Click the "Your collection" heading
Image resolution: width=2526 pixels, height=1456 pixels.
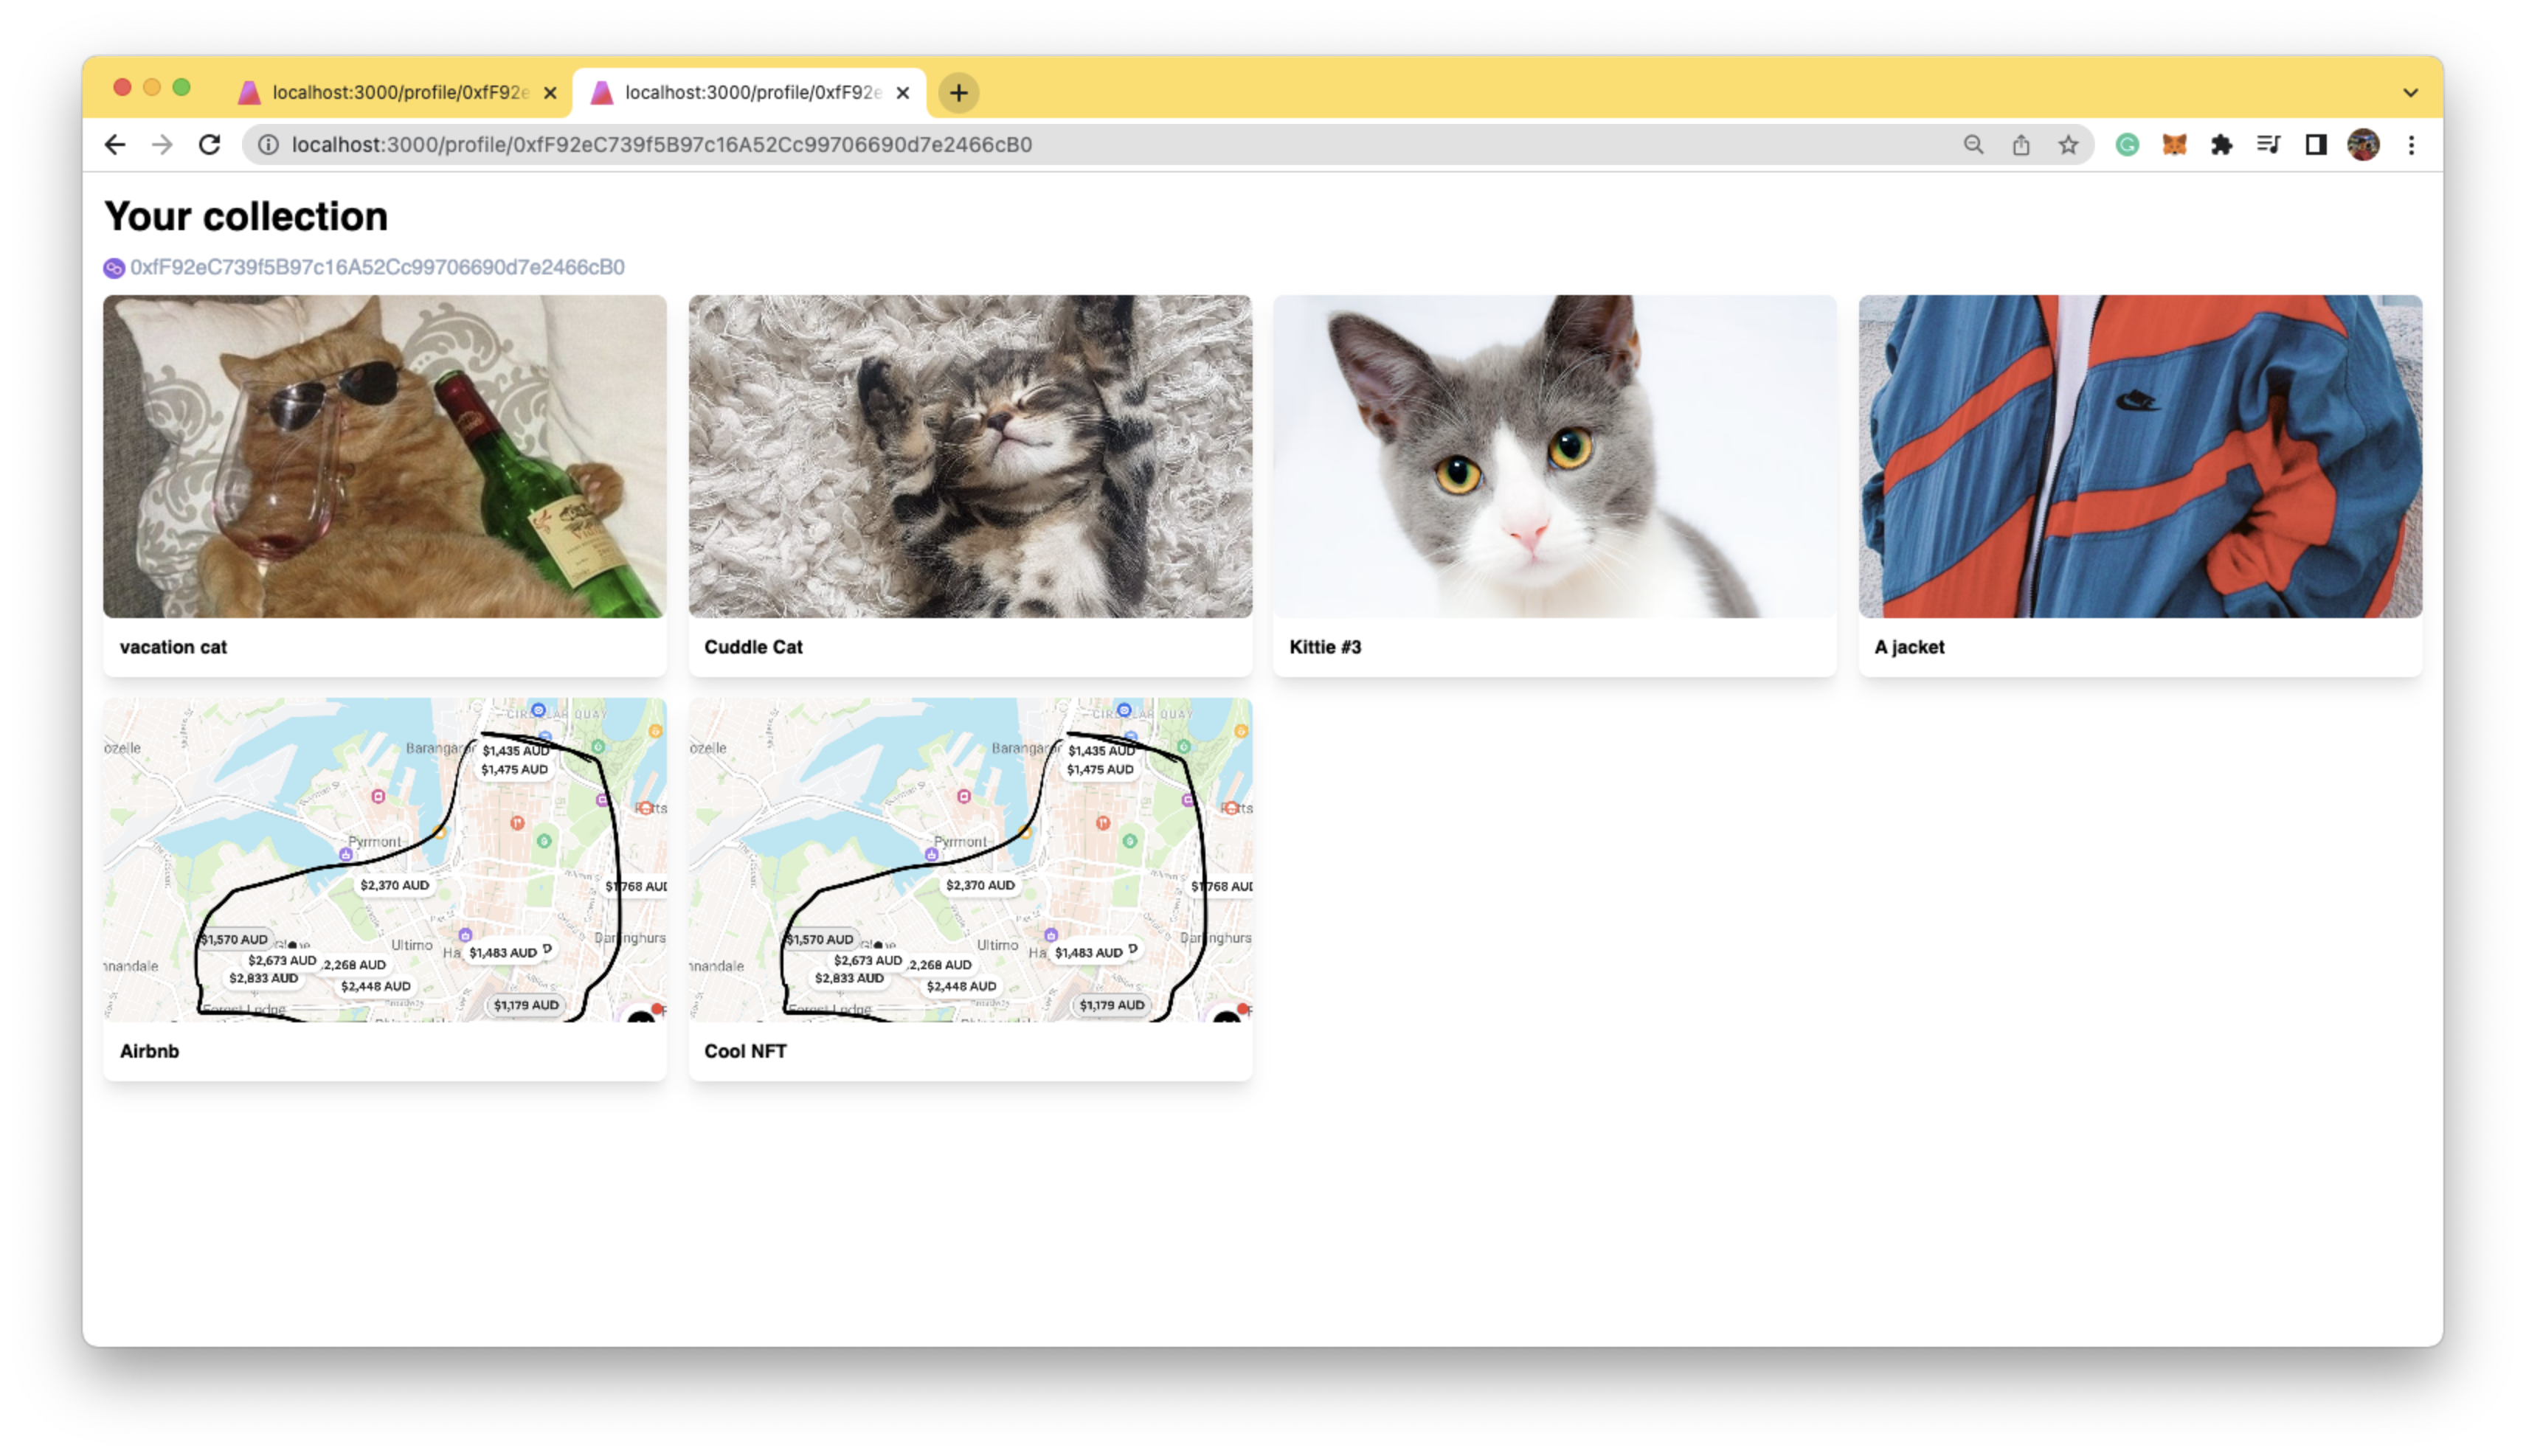(246, 216)
